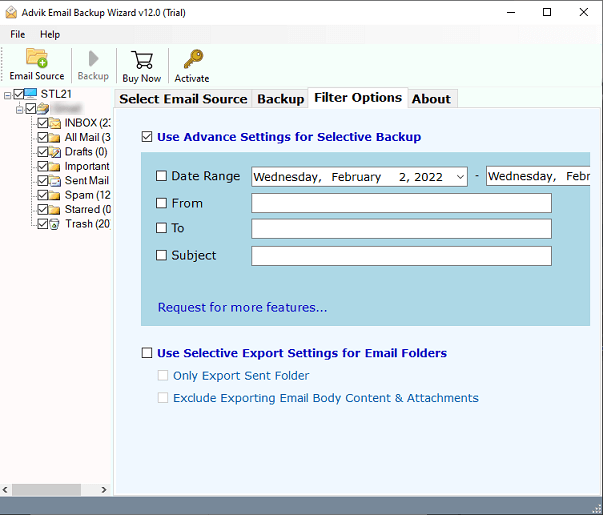Click the tree scrollbar right arrow

click(104, 490)
